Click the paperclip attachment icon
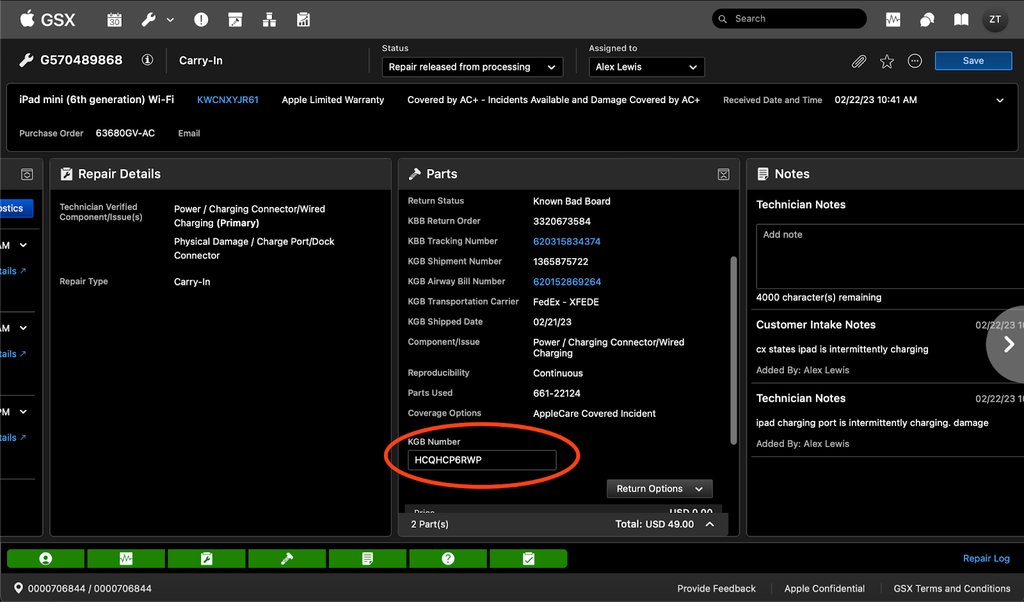The height and width of the screenshot is (602, 1024). click(859, 61)
